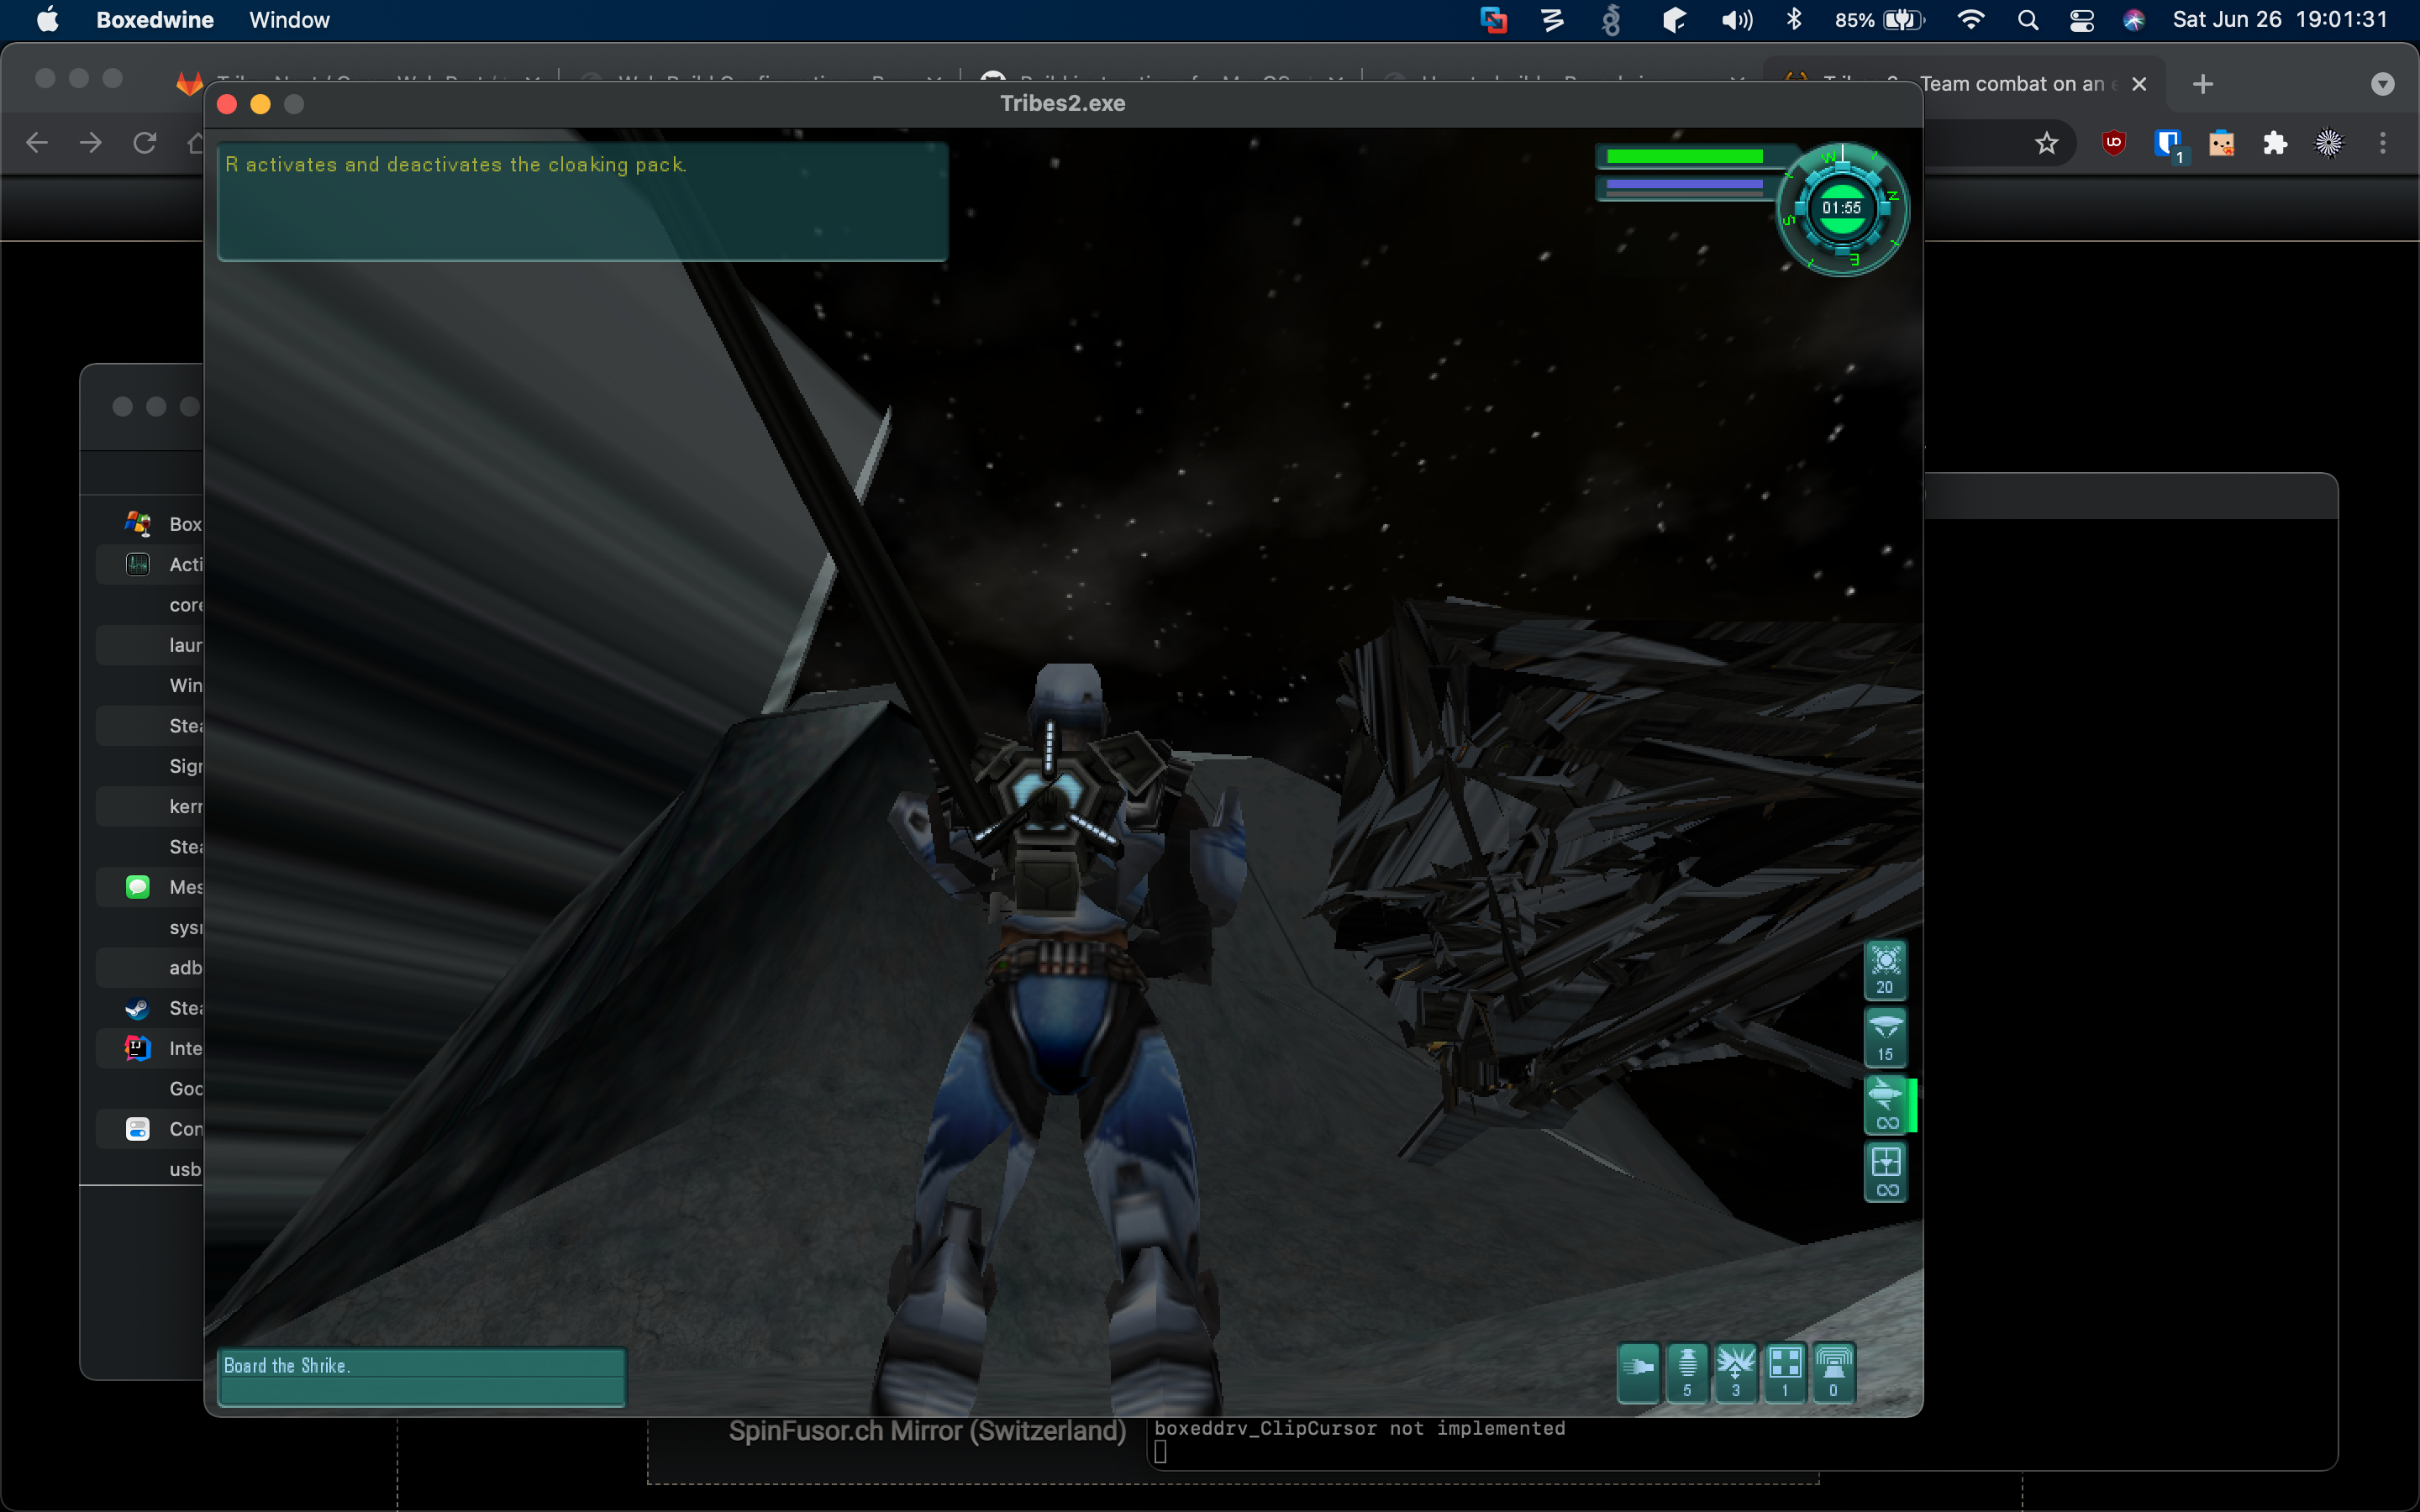
Task: Click the Tribes2.exe window title bar
Action: 1063,104
